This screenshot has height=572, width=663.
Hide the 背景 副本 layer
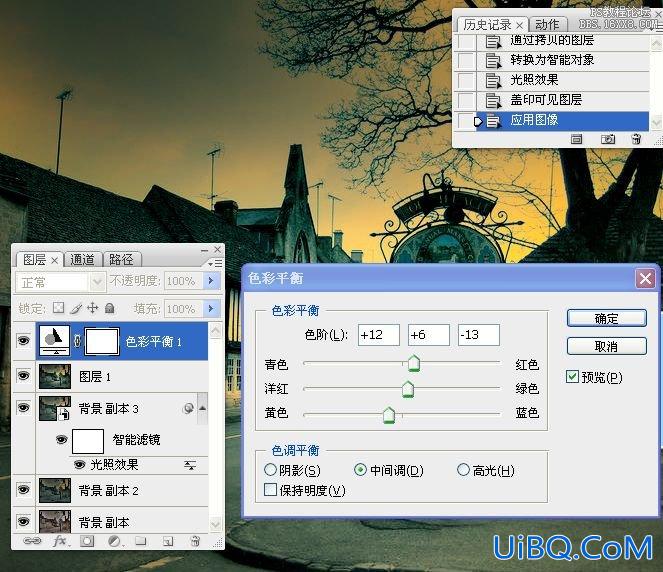point(24,521)
